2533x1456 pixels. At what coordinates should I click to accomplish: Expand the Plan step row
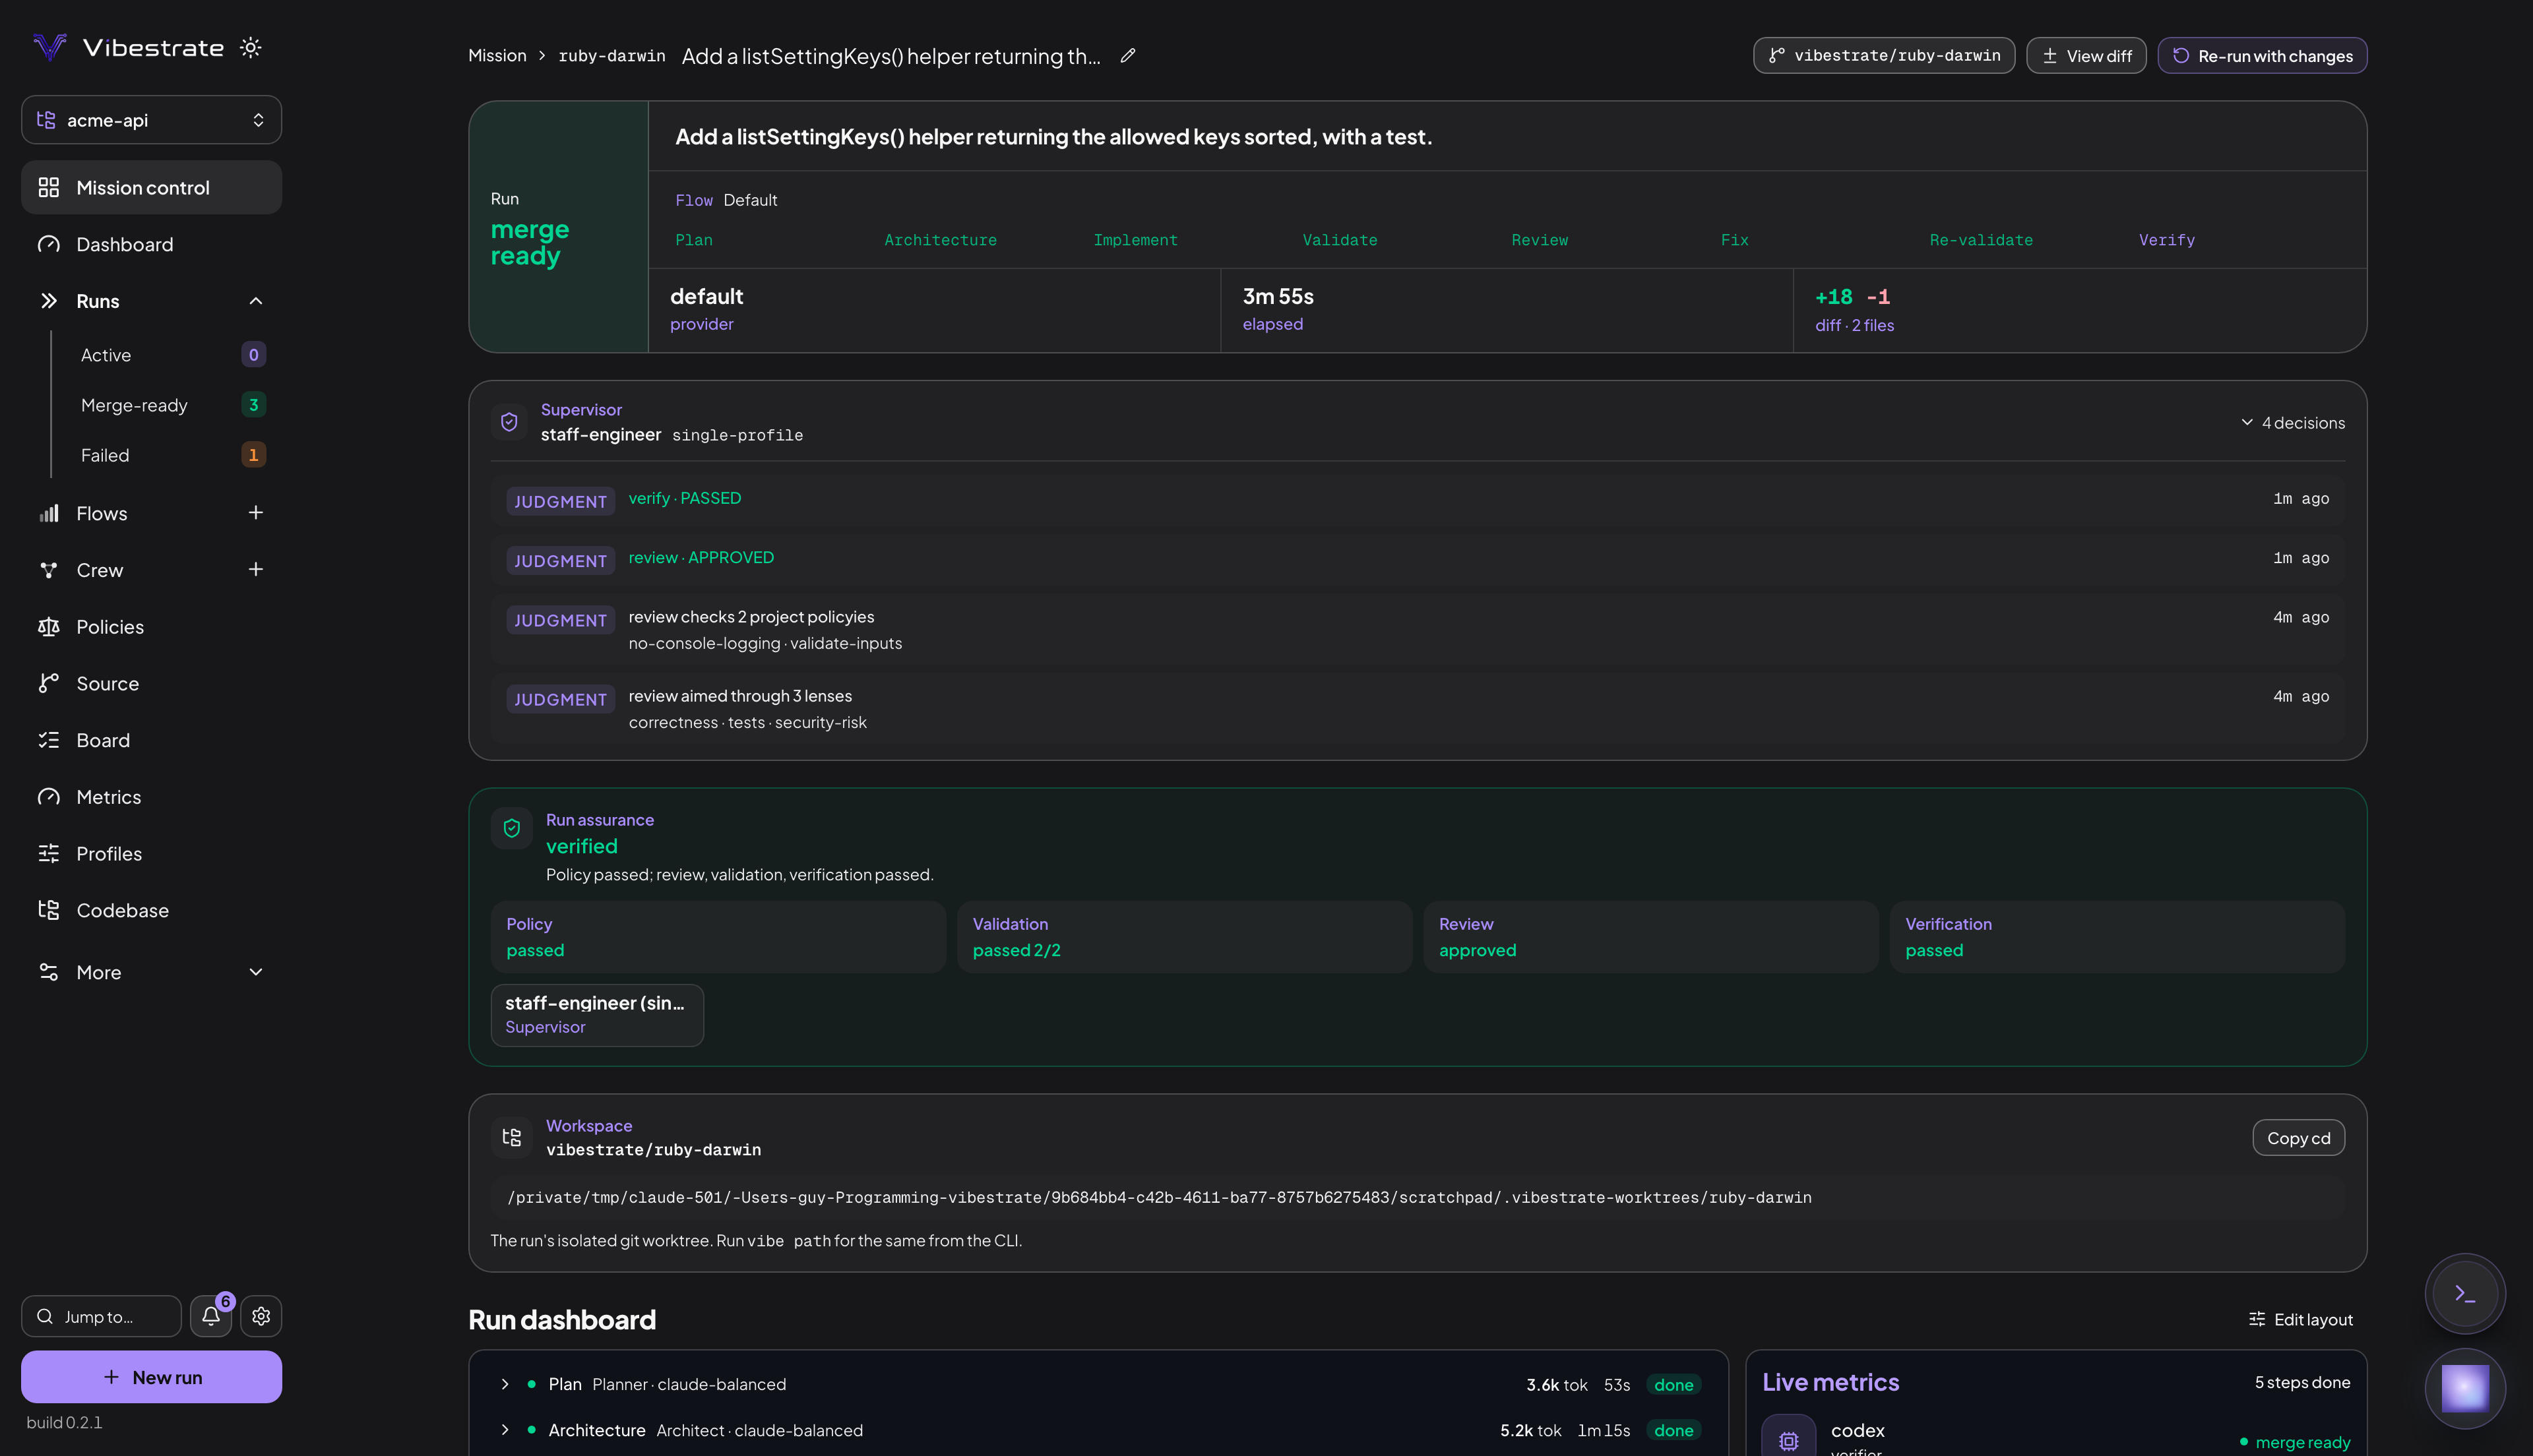click(1100, 1384)
